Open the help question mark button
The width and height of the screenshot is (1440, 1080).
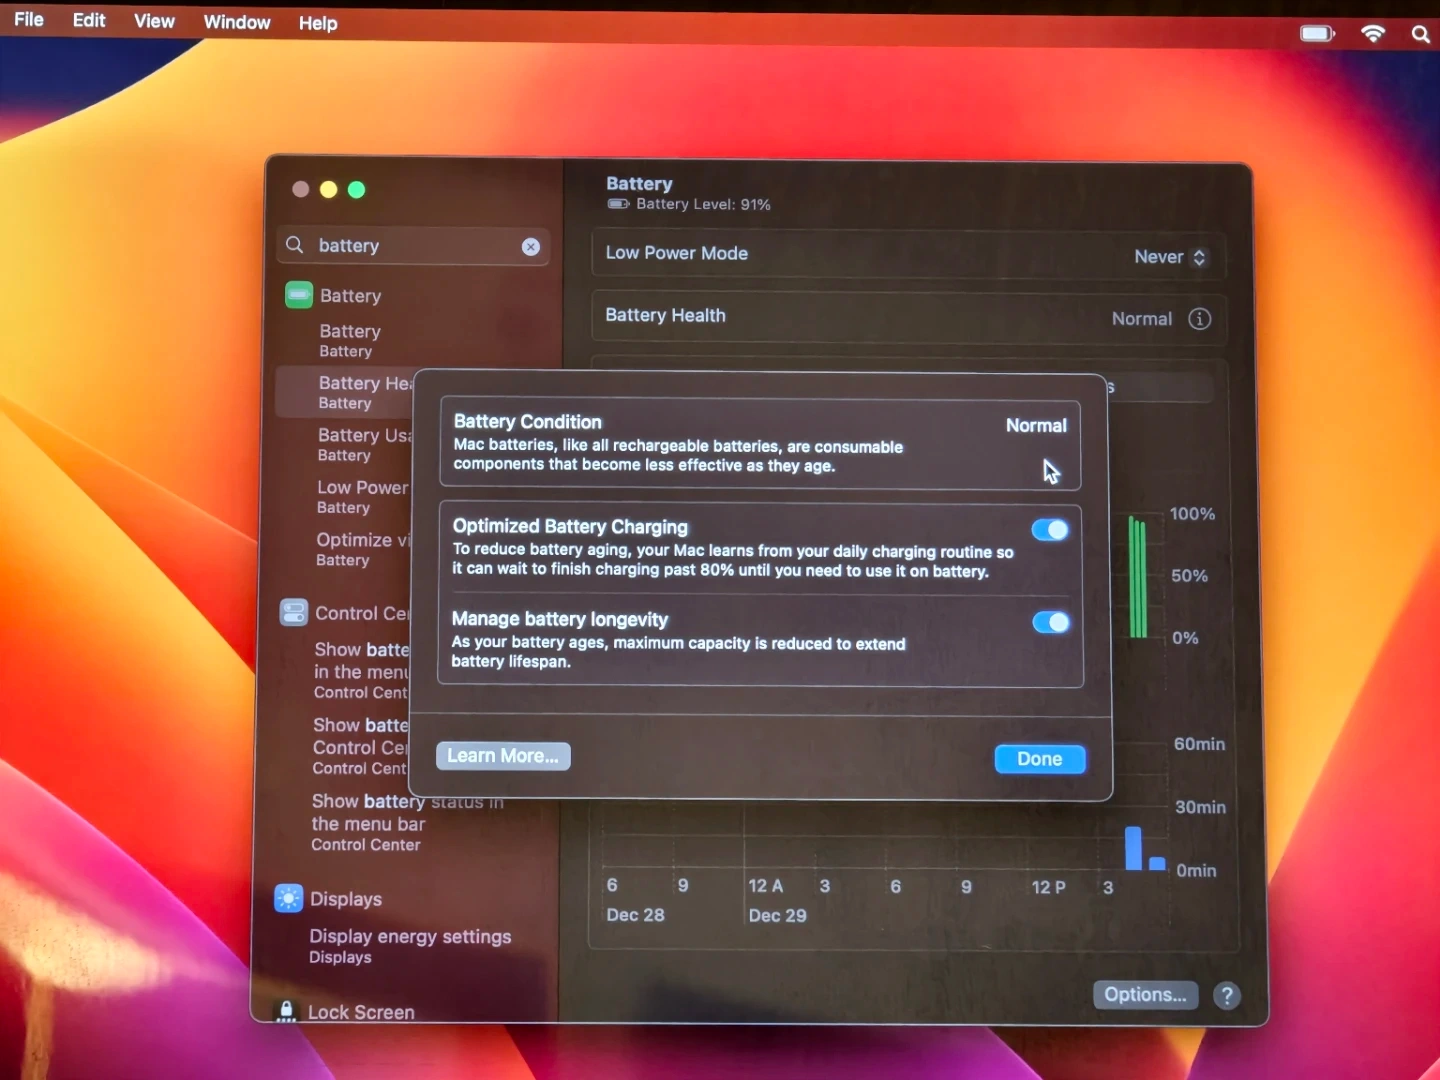click(x=1227, y=995)
